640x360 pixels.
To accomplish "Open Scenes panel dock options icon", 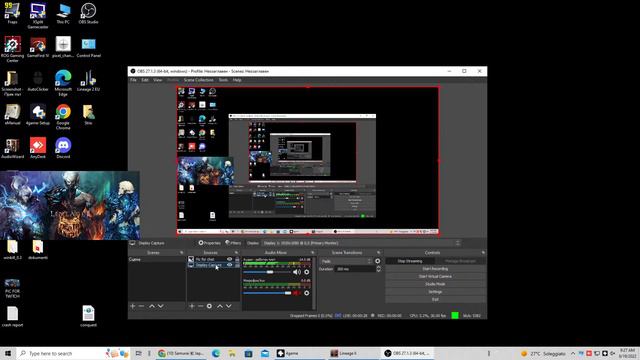I will pos(182,253).
